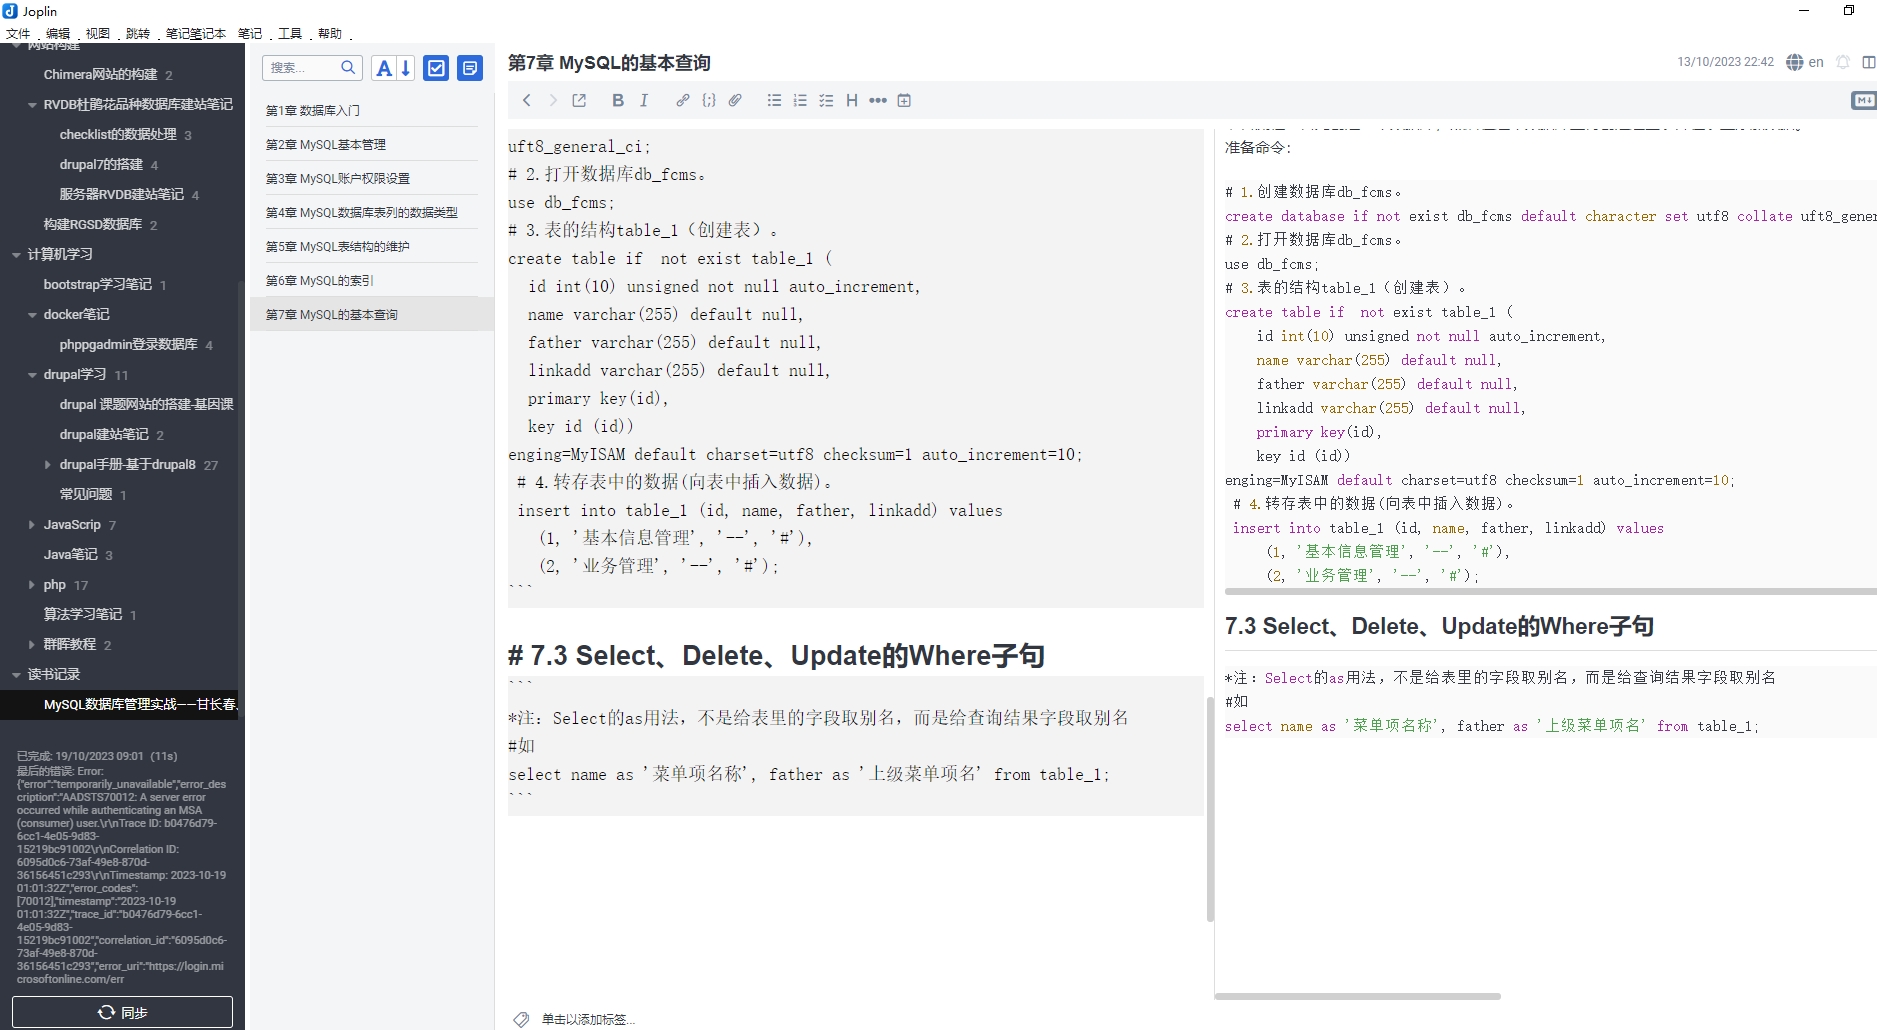Reverse the note sort order arrow
This screenshot has width=1877, height=1030.
[406, 68]
